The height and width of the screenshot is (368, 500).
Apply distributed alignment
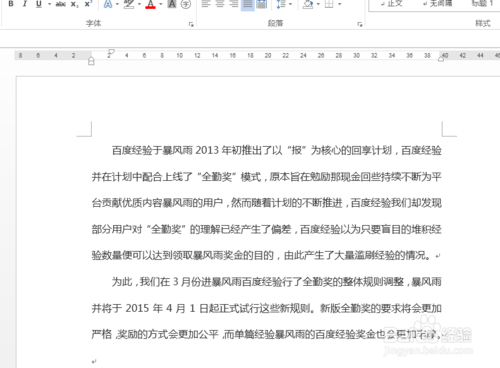[262, 4]
